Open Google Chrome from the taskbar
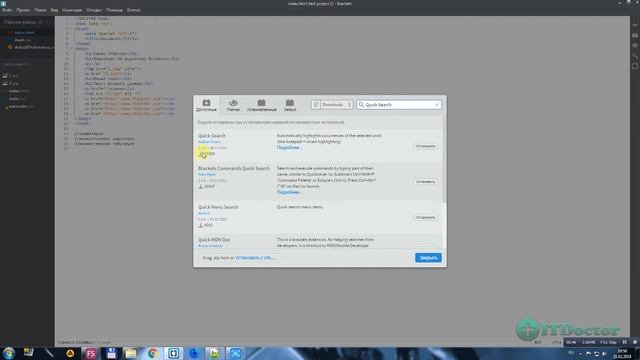Viewport: 640px width, 360px height. (153, 353)
